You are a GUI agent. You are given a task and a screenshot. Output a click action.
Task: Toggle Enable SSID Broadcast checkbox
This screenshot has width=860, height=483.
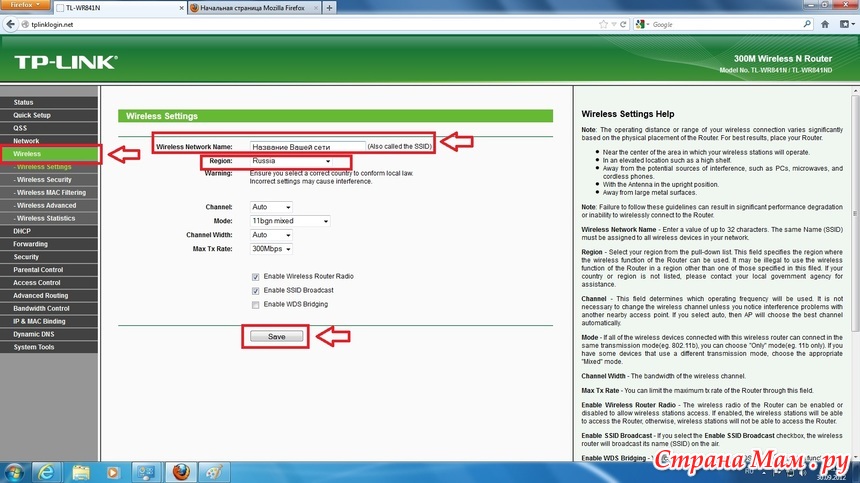(256, 291)
